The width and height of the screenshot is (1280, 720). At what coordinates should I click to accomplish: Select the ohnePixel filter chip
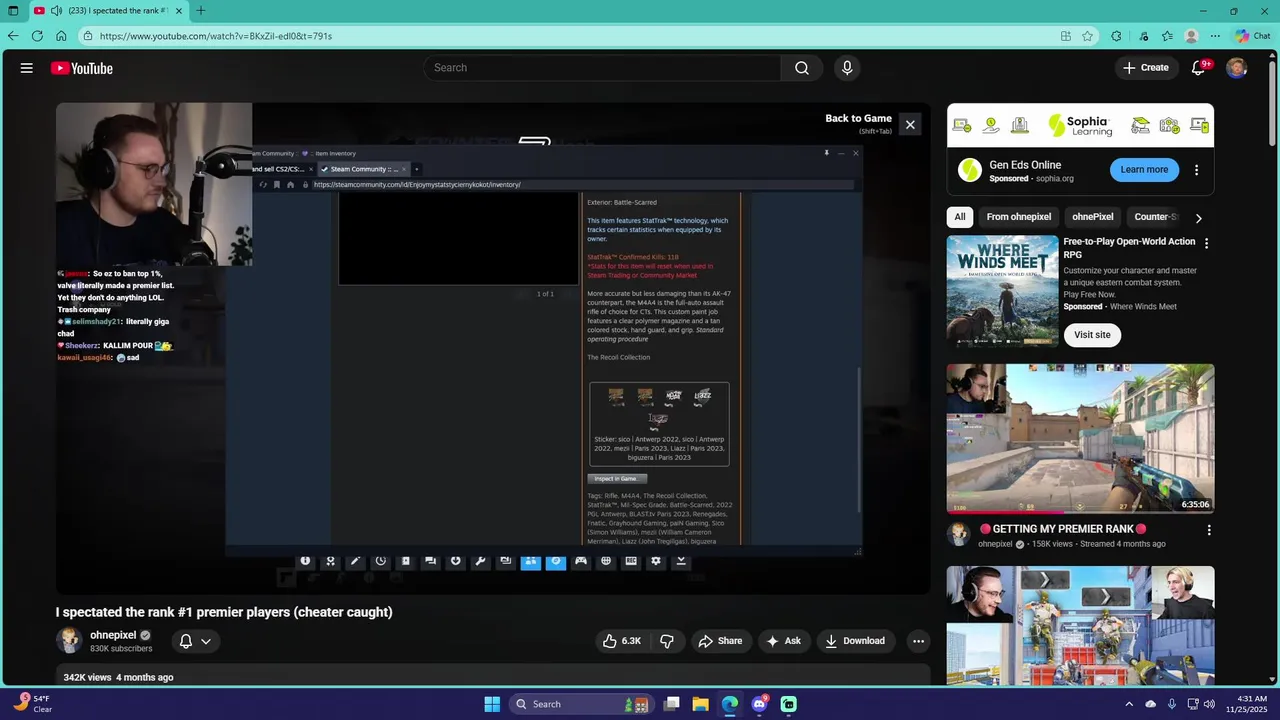(1093, 217)
